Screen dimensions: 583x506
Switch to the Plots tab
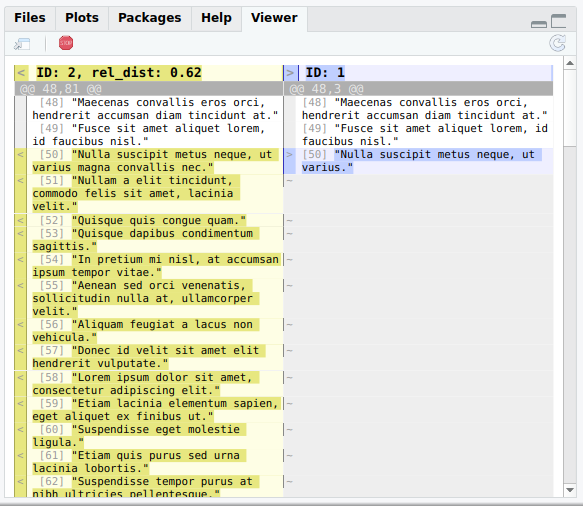tap(82, 17)
